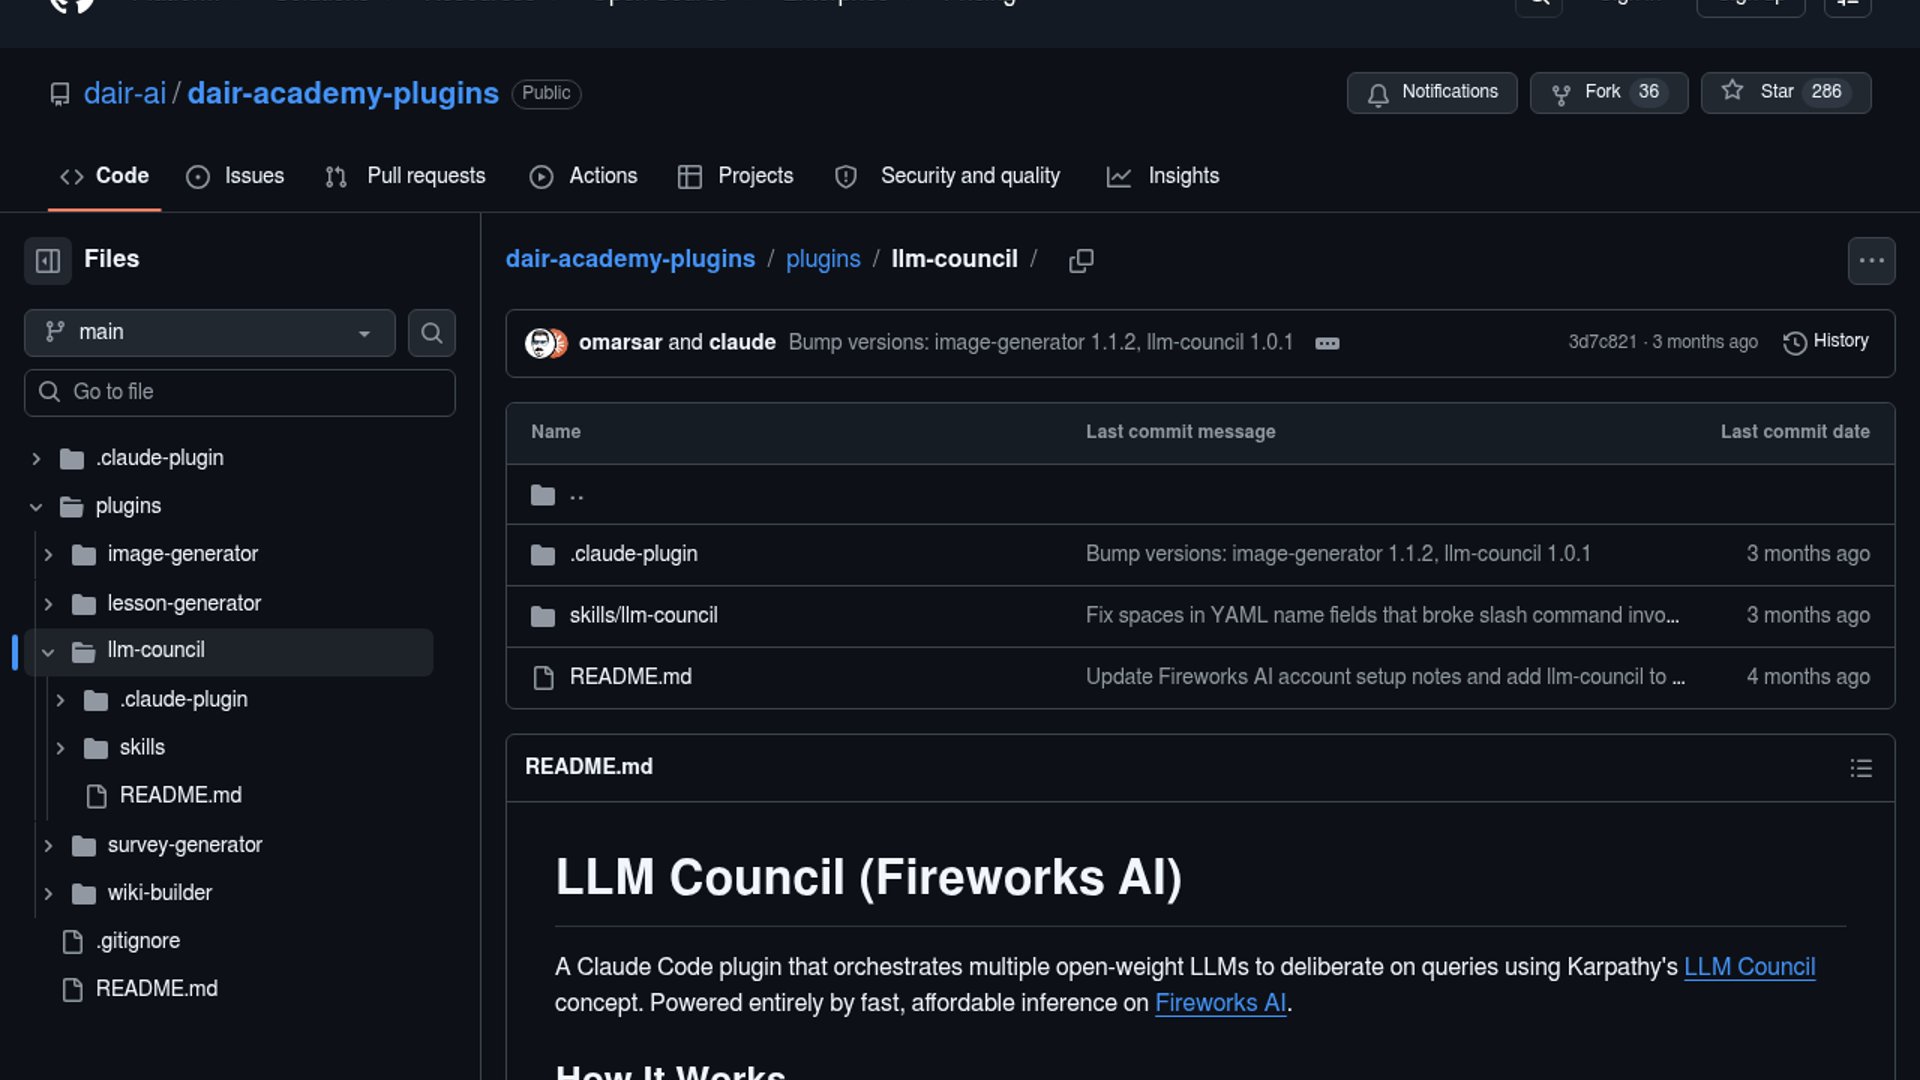Go to parent directory row
This screenshot has width=1920, height=1080.
tap(1200, 495)
